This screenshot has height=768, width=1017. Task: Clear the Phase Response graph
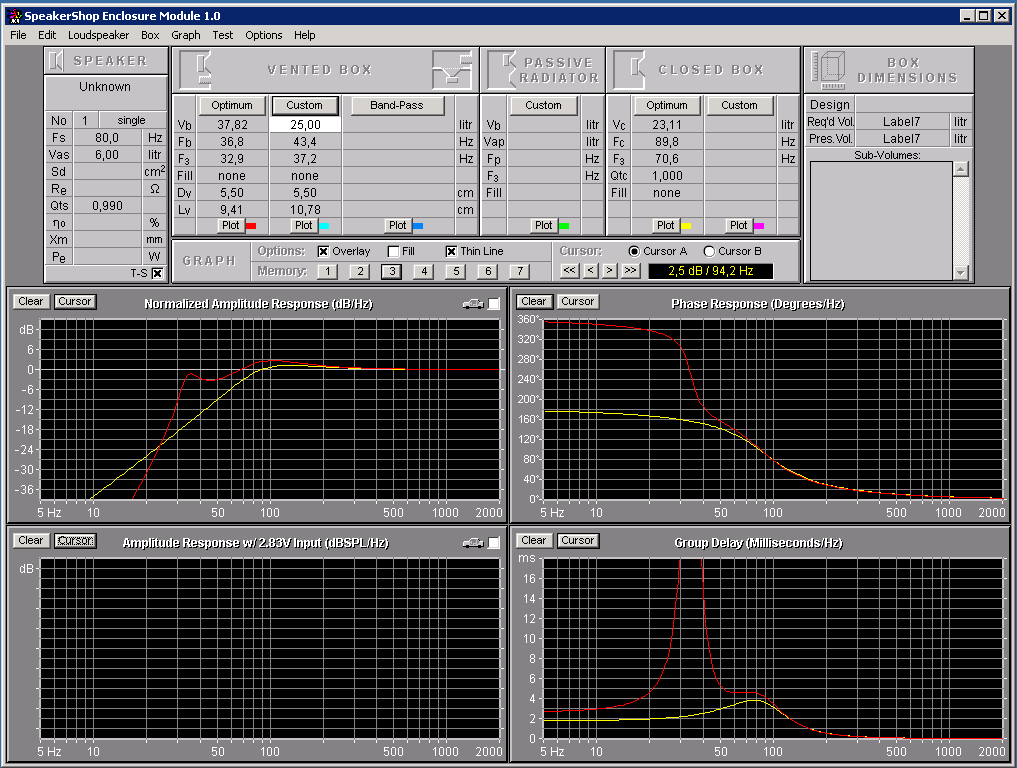tap(534, 301)
